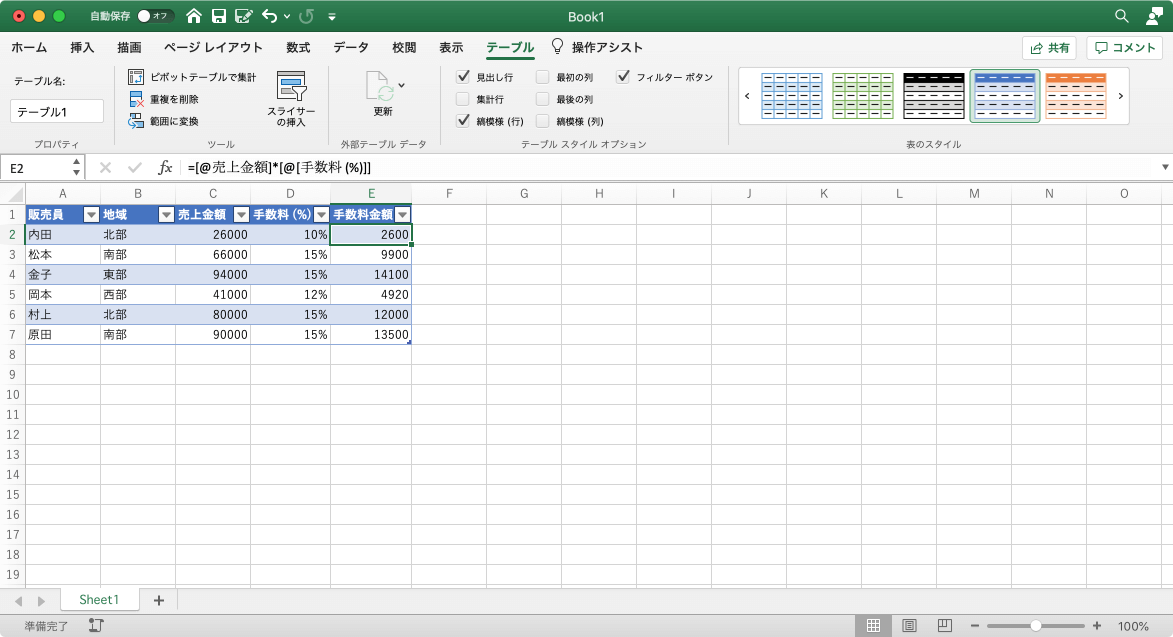
Task: Click the fx insert function icon
Action: (x=165, y=167)
